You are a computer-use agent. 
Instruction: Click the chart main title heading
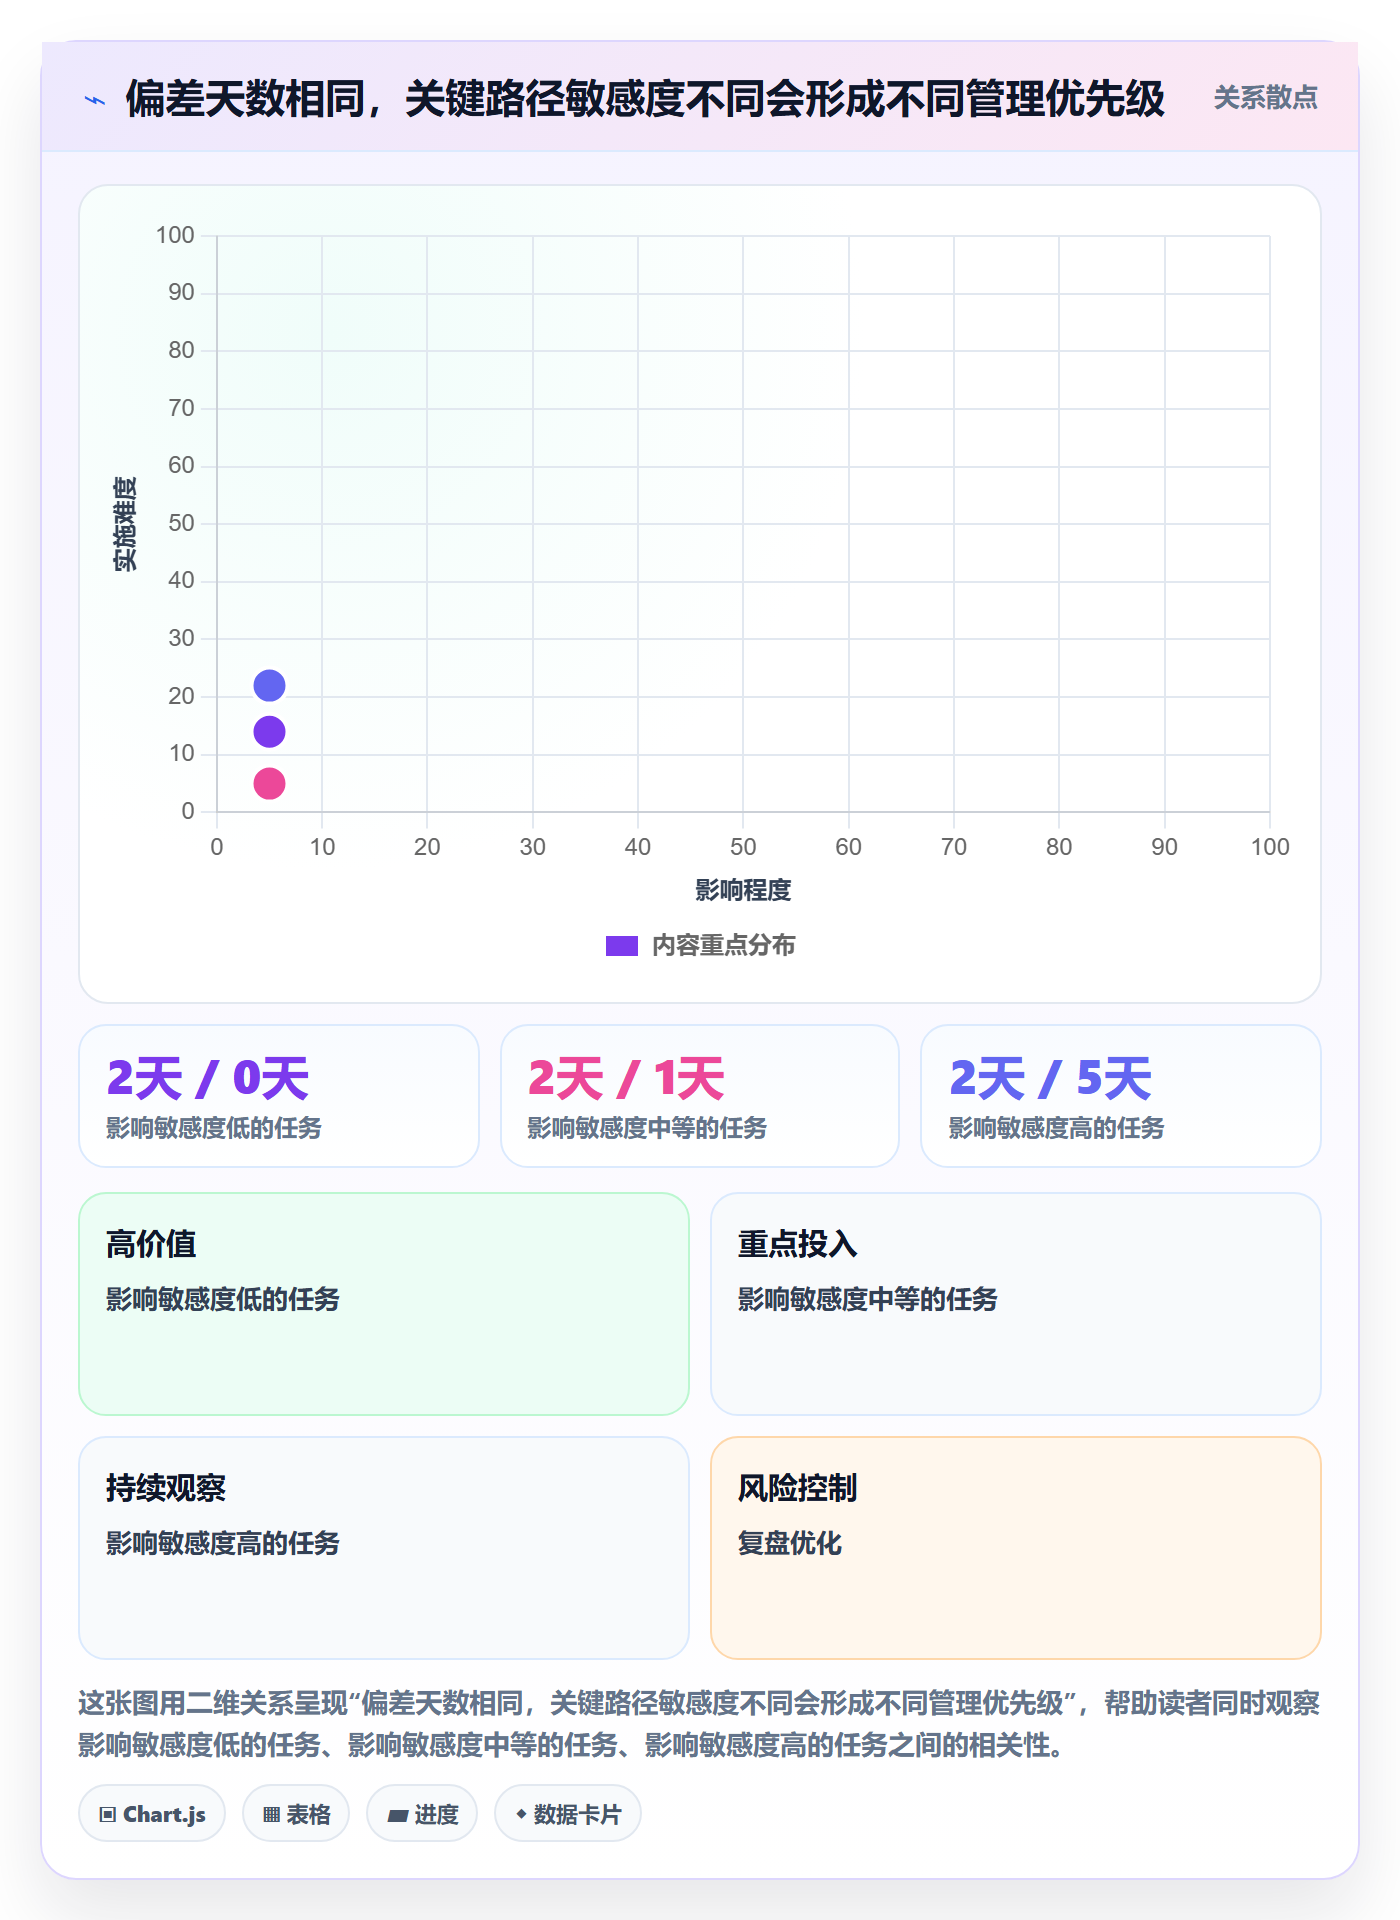(x=645, y=99)
